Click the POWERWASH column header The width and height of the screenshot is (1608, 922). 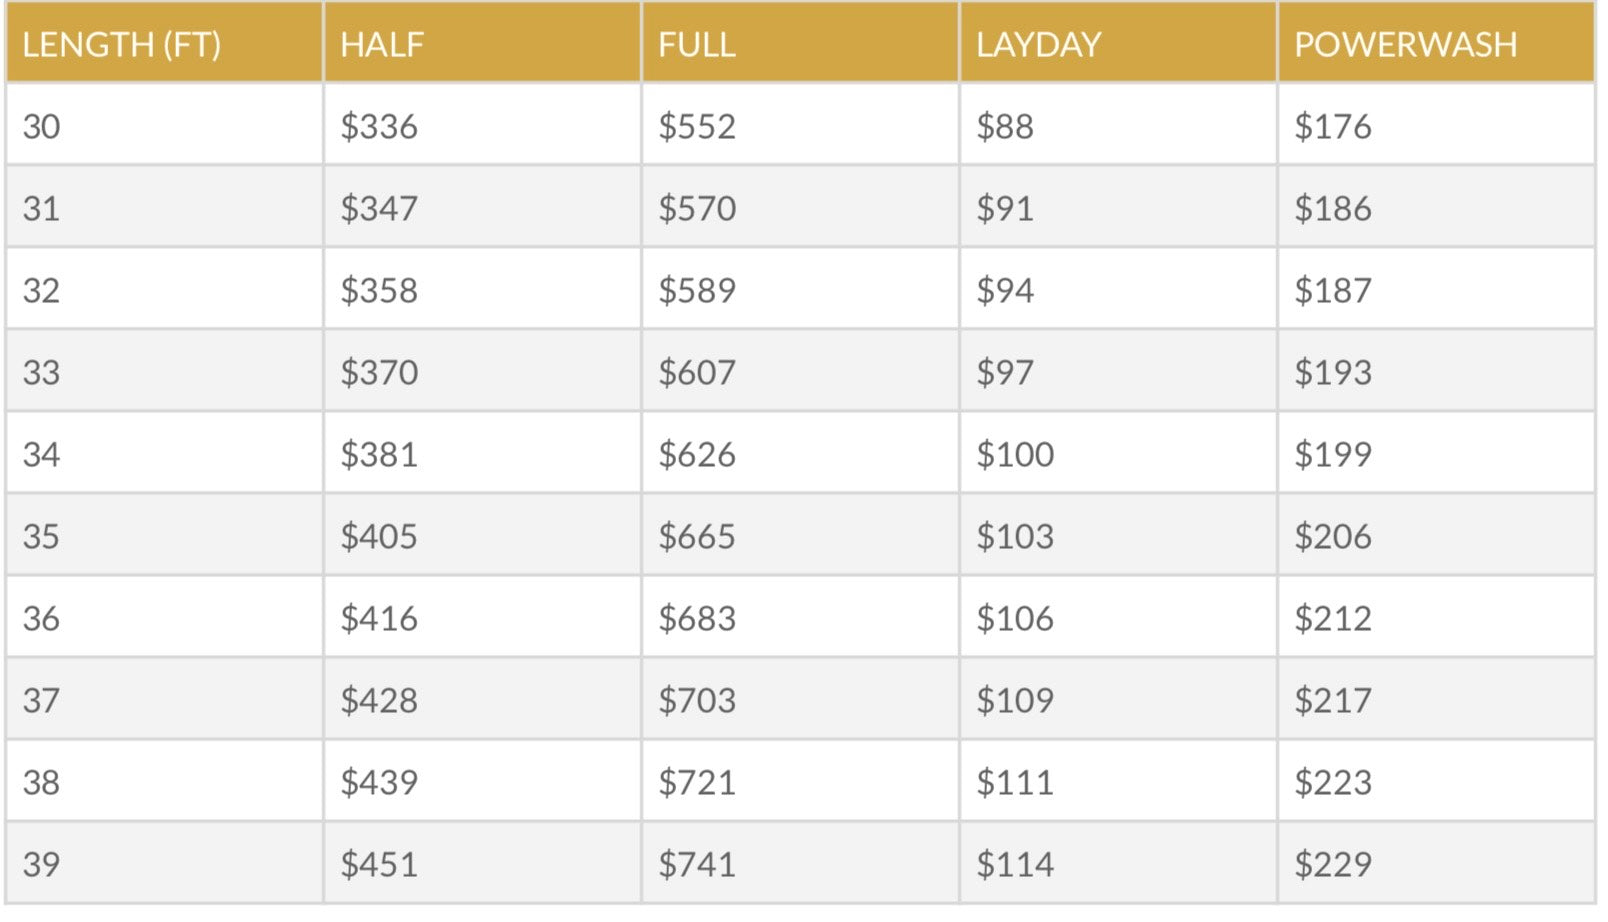click(x=1405, y=45)
